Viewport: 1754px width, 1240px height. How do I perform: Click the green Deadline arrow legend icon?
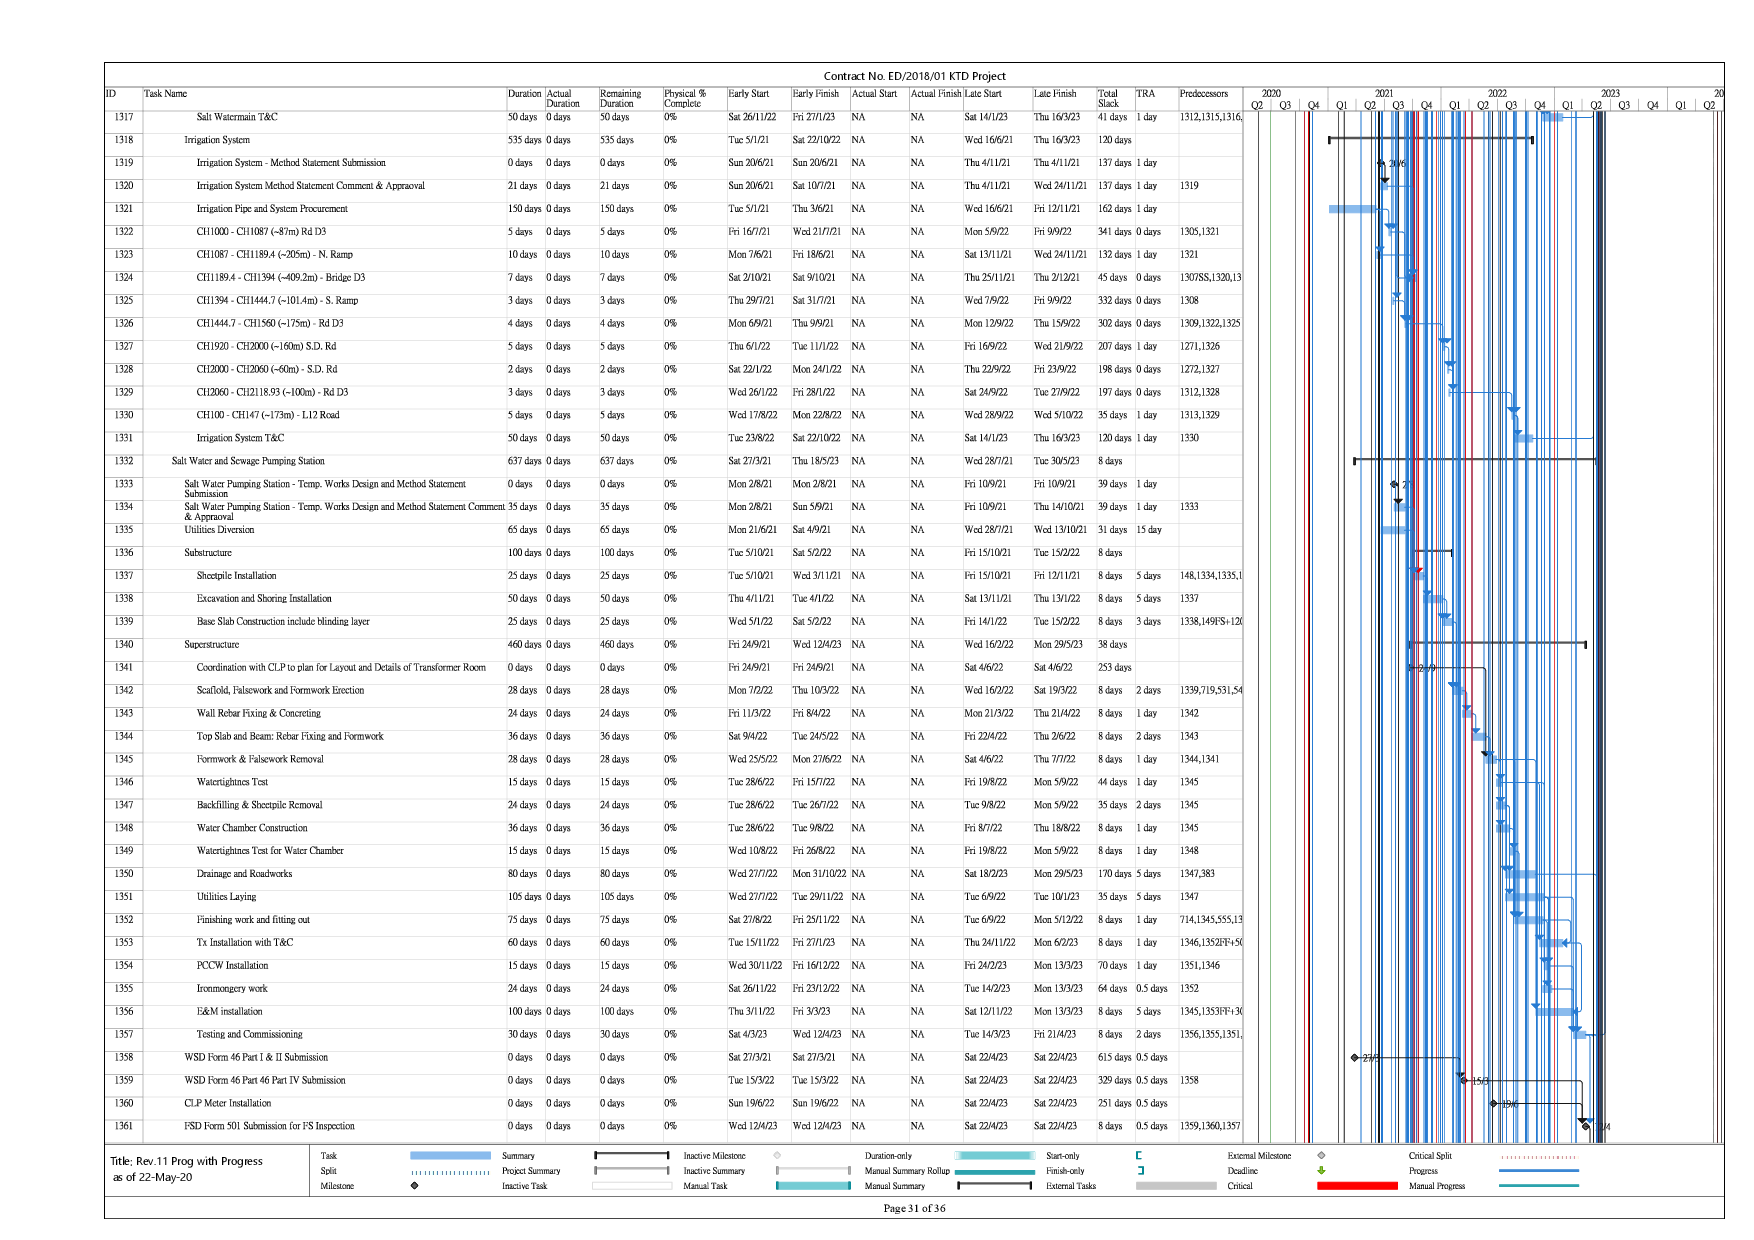(x=1321, y=1171)
